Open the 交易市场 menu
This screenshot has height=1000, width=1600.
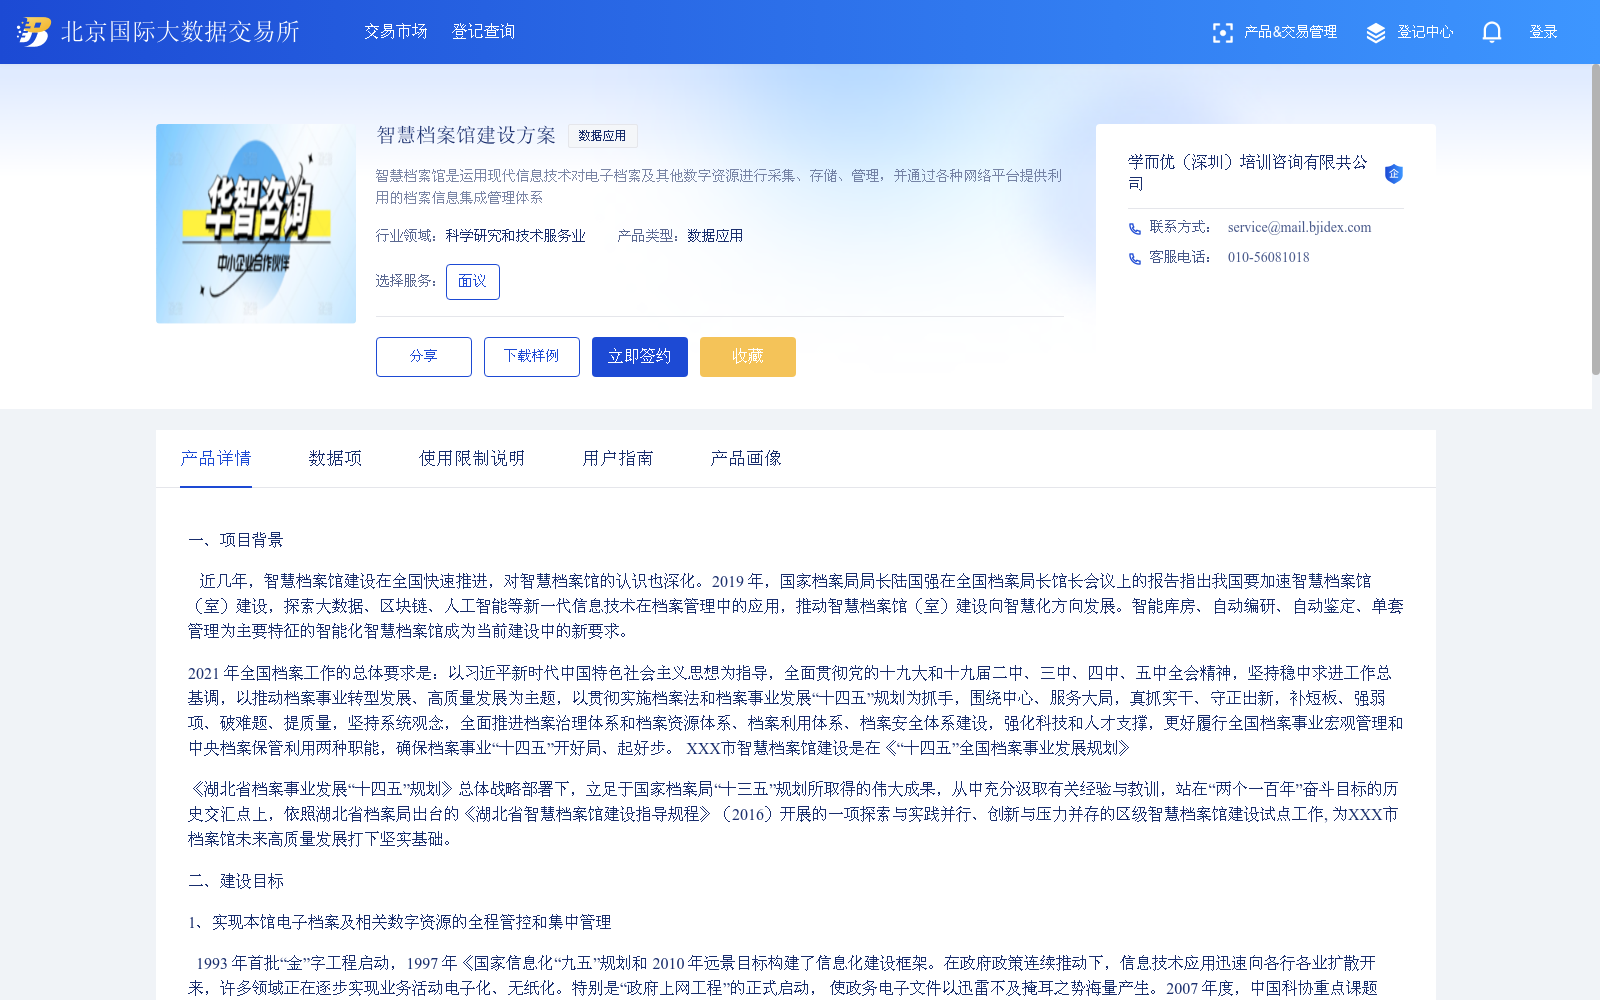[x=396, y=32]
